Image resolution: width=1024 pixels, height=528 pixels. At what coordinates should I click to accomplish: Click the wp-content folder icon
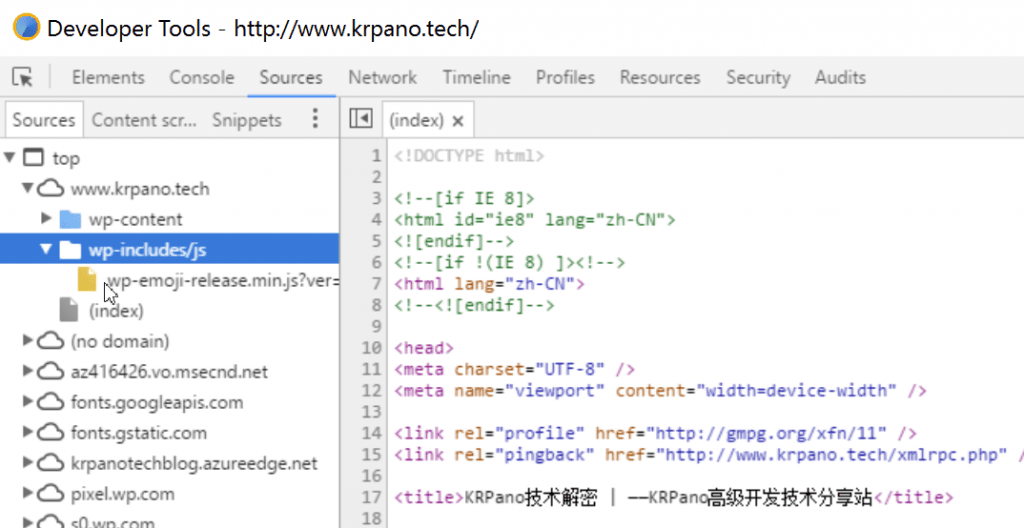[x=69, y=219]
